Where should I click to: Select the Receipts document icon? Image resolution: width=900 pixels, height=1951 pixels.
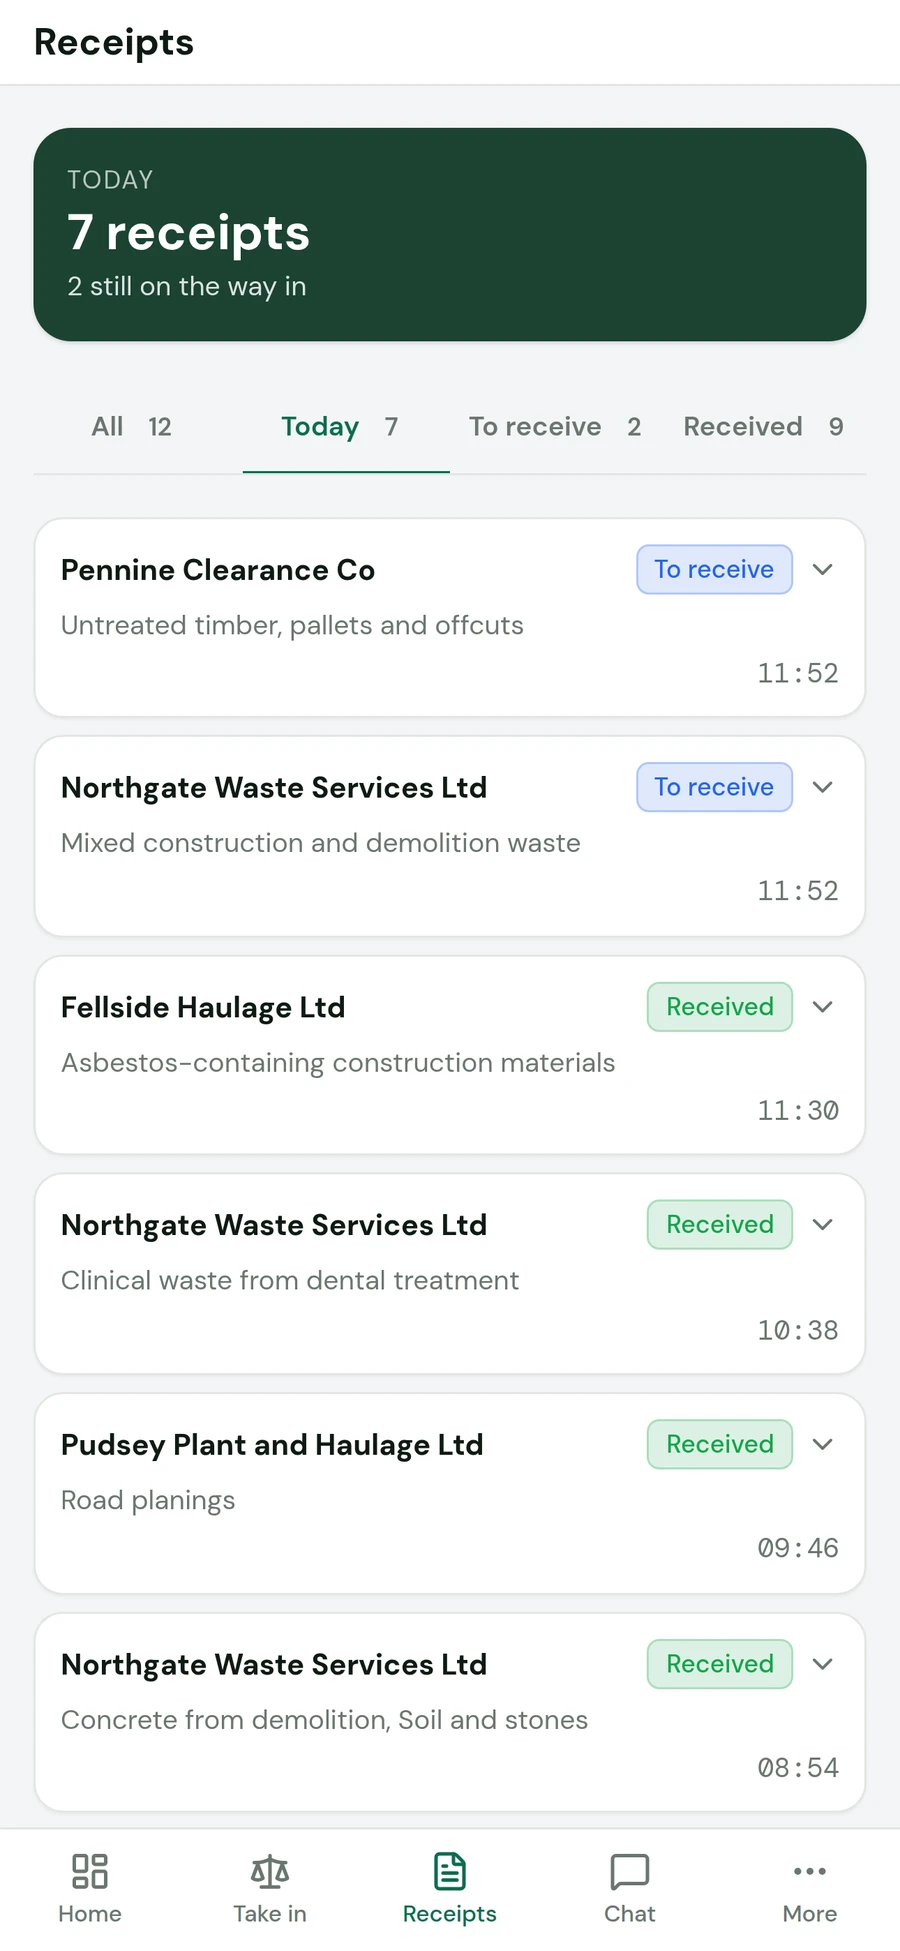pos(450,1871)
